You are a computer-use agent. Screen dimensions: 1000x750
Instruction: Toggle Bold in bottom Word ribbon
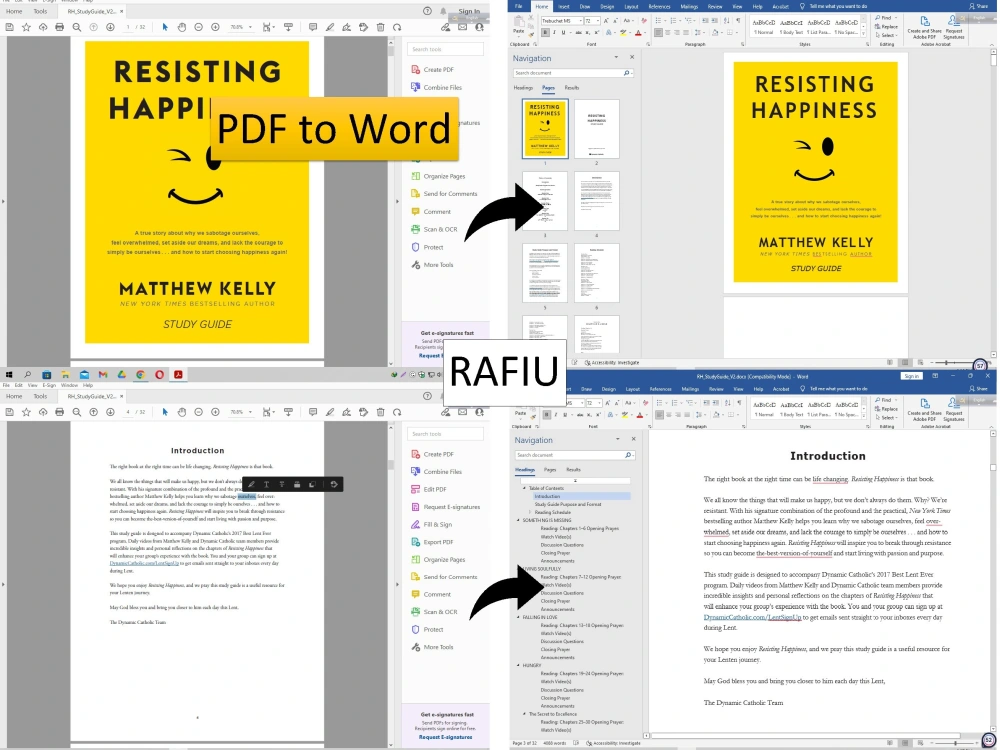click(x=547, y=415)
